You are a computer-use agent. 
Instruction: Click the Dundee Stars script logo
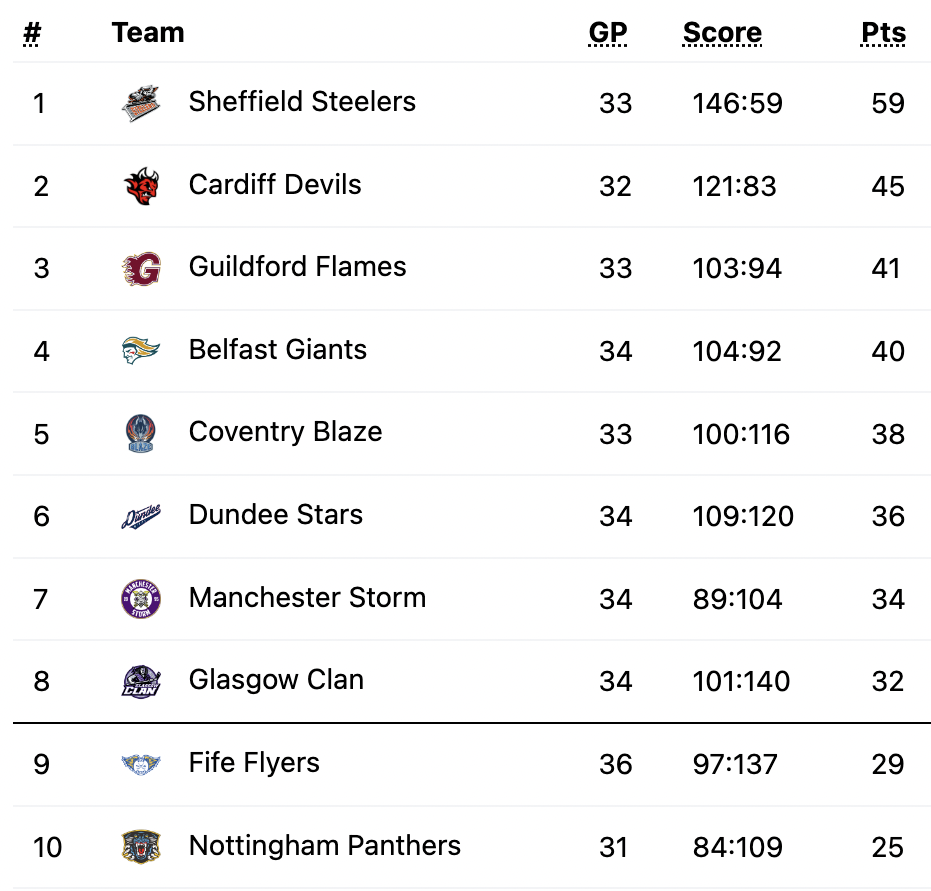click(x=141, y=516)
